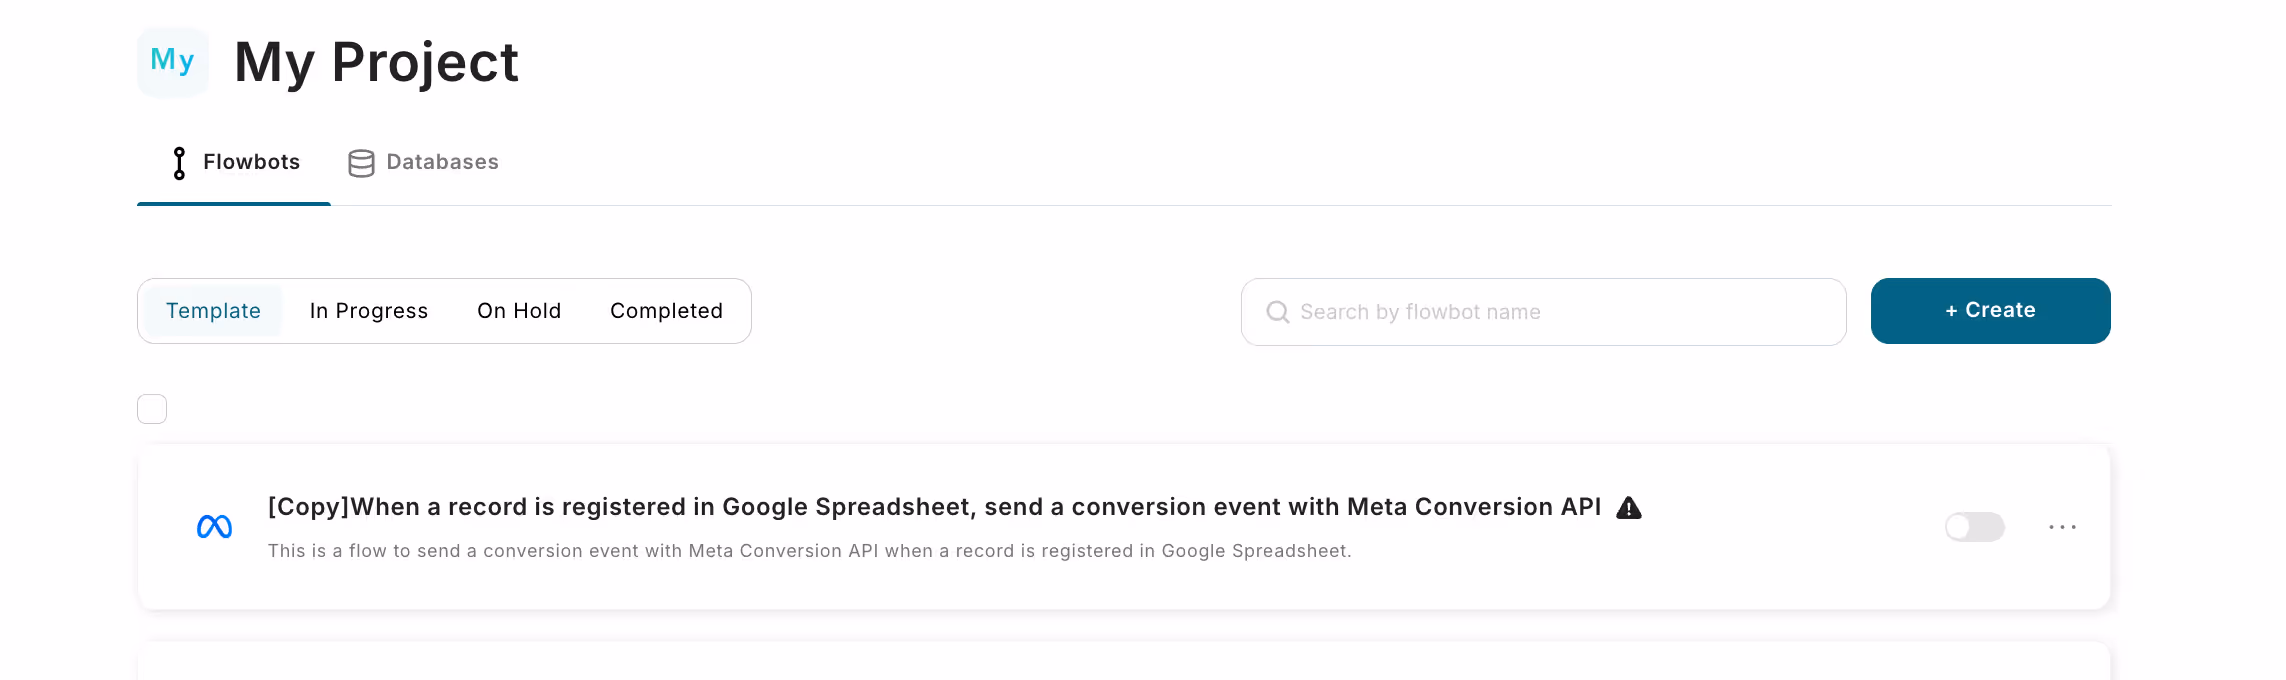Tick the select-all checkbox above the list
2286x680 pixels.
pyautogui.click(x=152, y=409)
